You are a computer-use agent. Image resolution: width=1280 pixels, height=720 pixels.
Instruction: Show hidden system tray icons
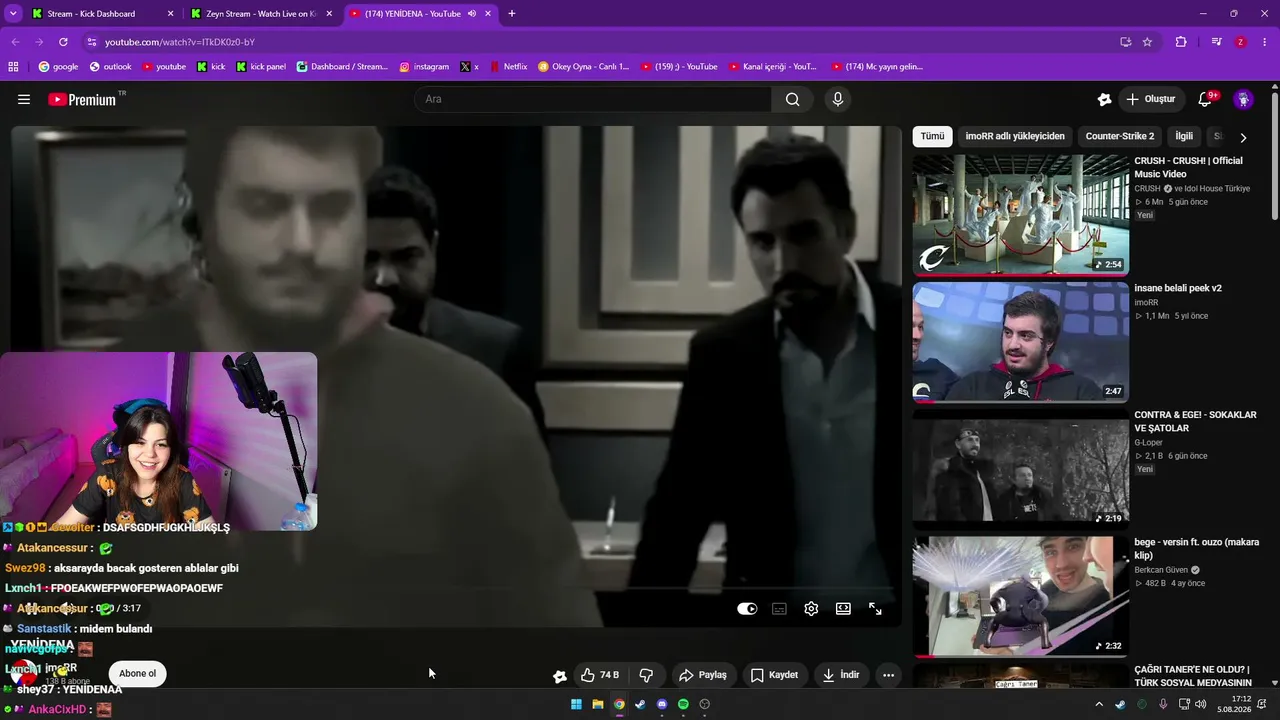1098,704
